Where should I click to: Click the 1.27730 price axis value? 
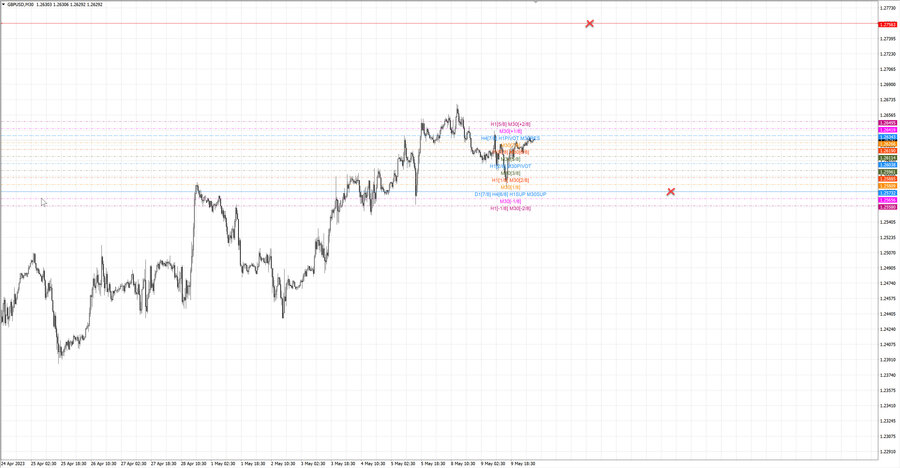tap(887, 8)
